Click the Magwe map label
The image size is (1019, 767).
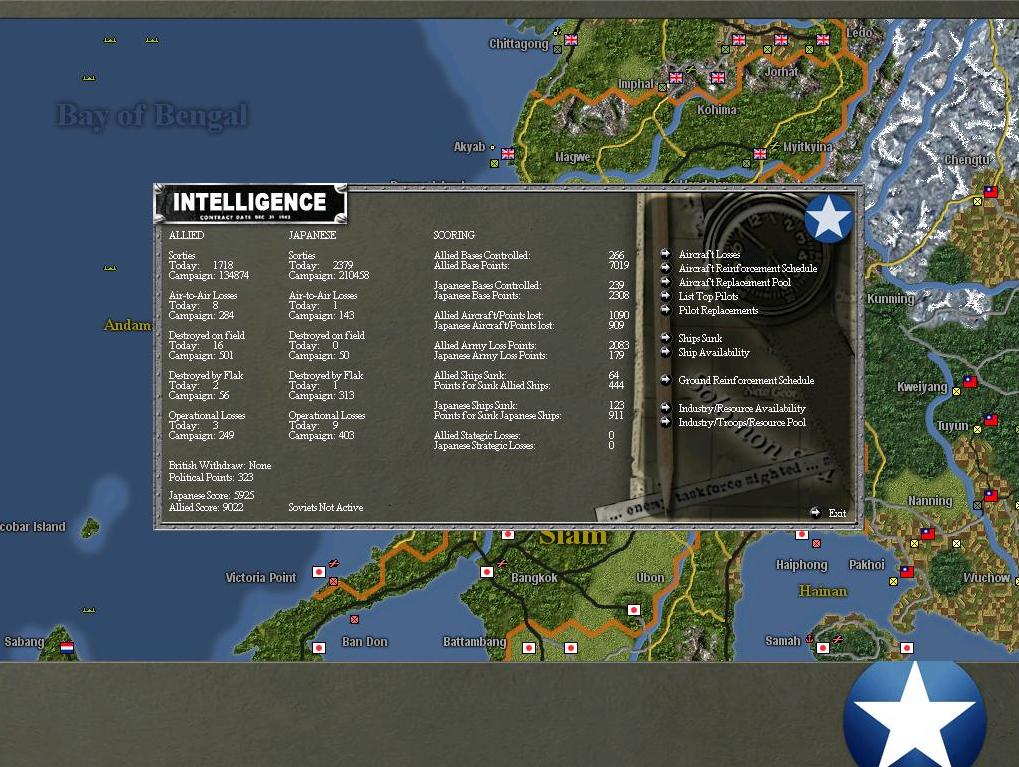[573, 157]
